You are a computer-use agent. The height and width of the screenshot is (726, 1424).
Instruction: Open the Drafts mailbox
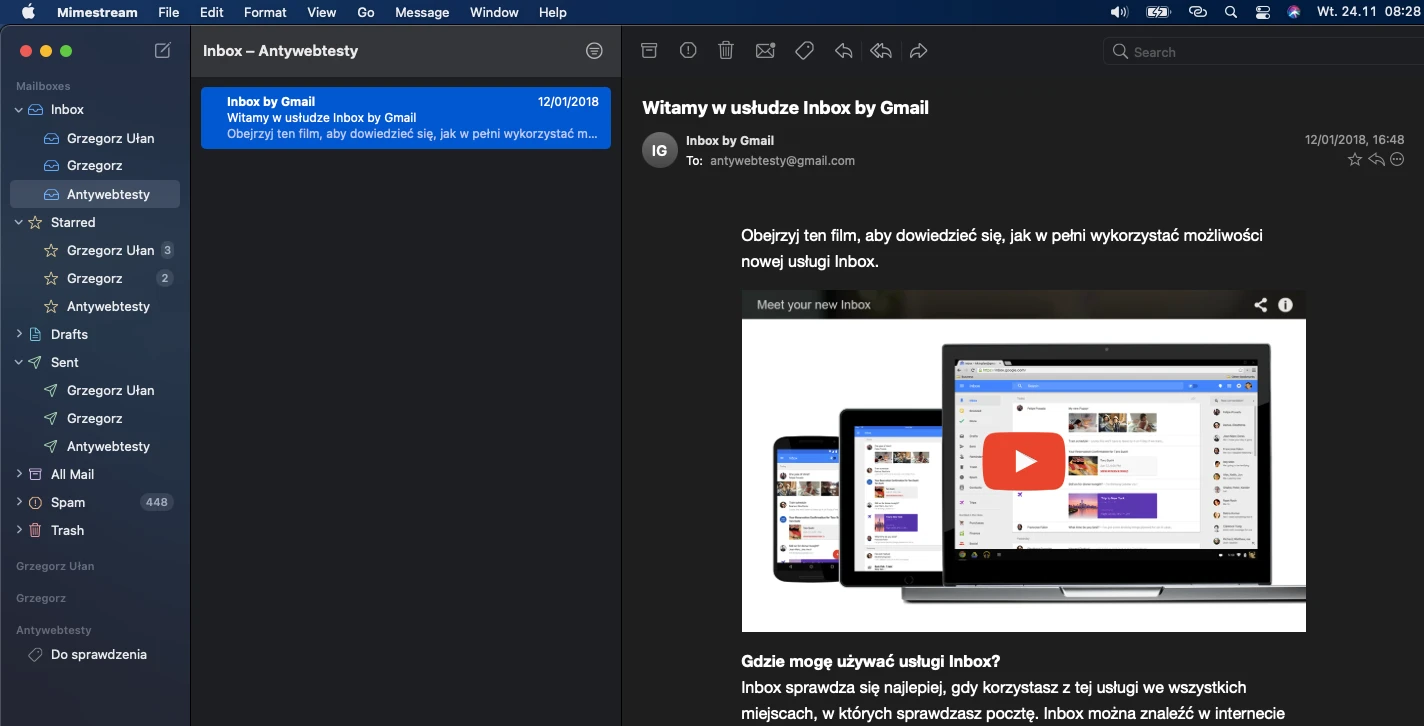pos(97,334)
